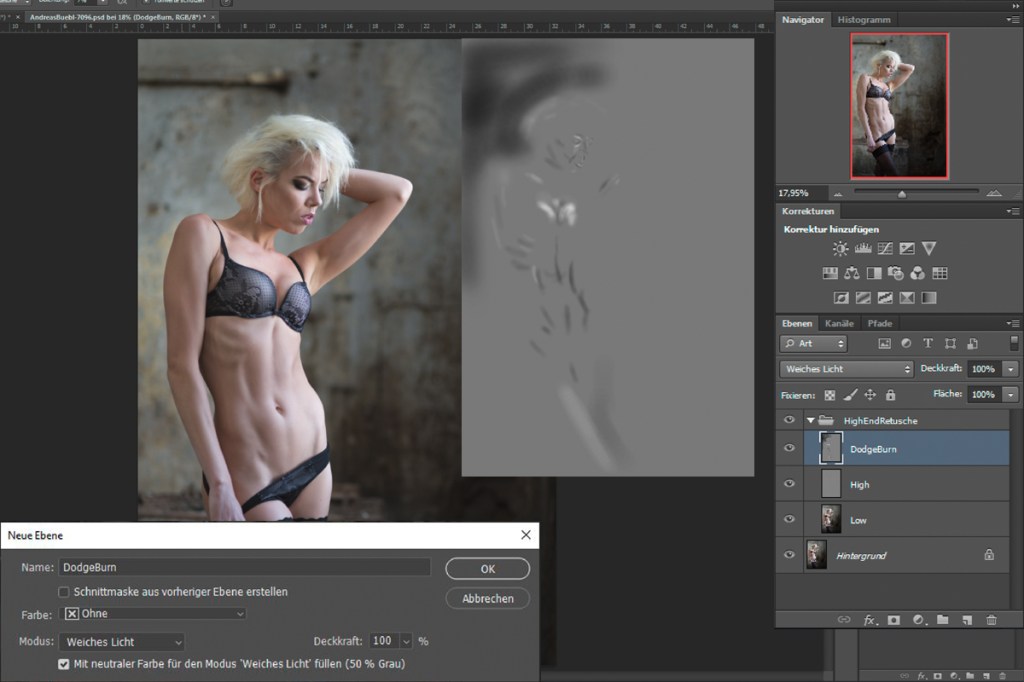Image resolution: width=1024 pixels, height=682 pixels.
Task: Add a Selective Color adjustment layer
Action: tap(906, 298)
